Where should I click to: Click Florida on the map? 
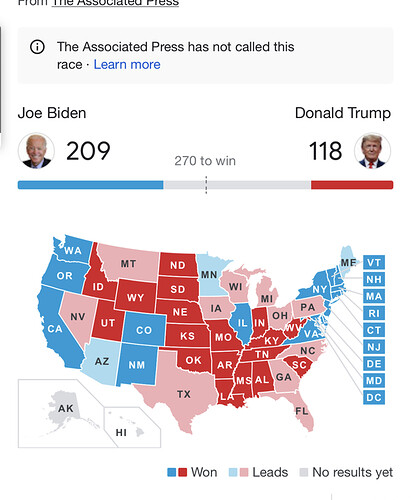[x=303, y=412]
